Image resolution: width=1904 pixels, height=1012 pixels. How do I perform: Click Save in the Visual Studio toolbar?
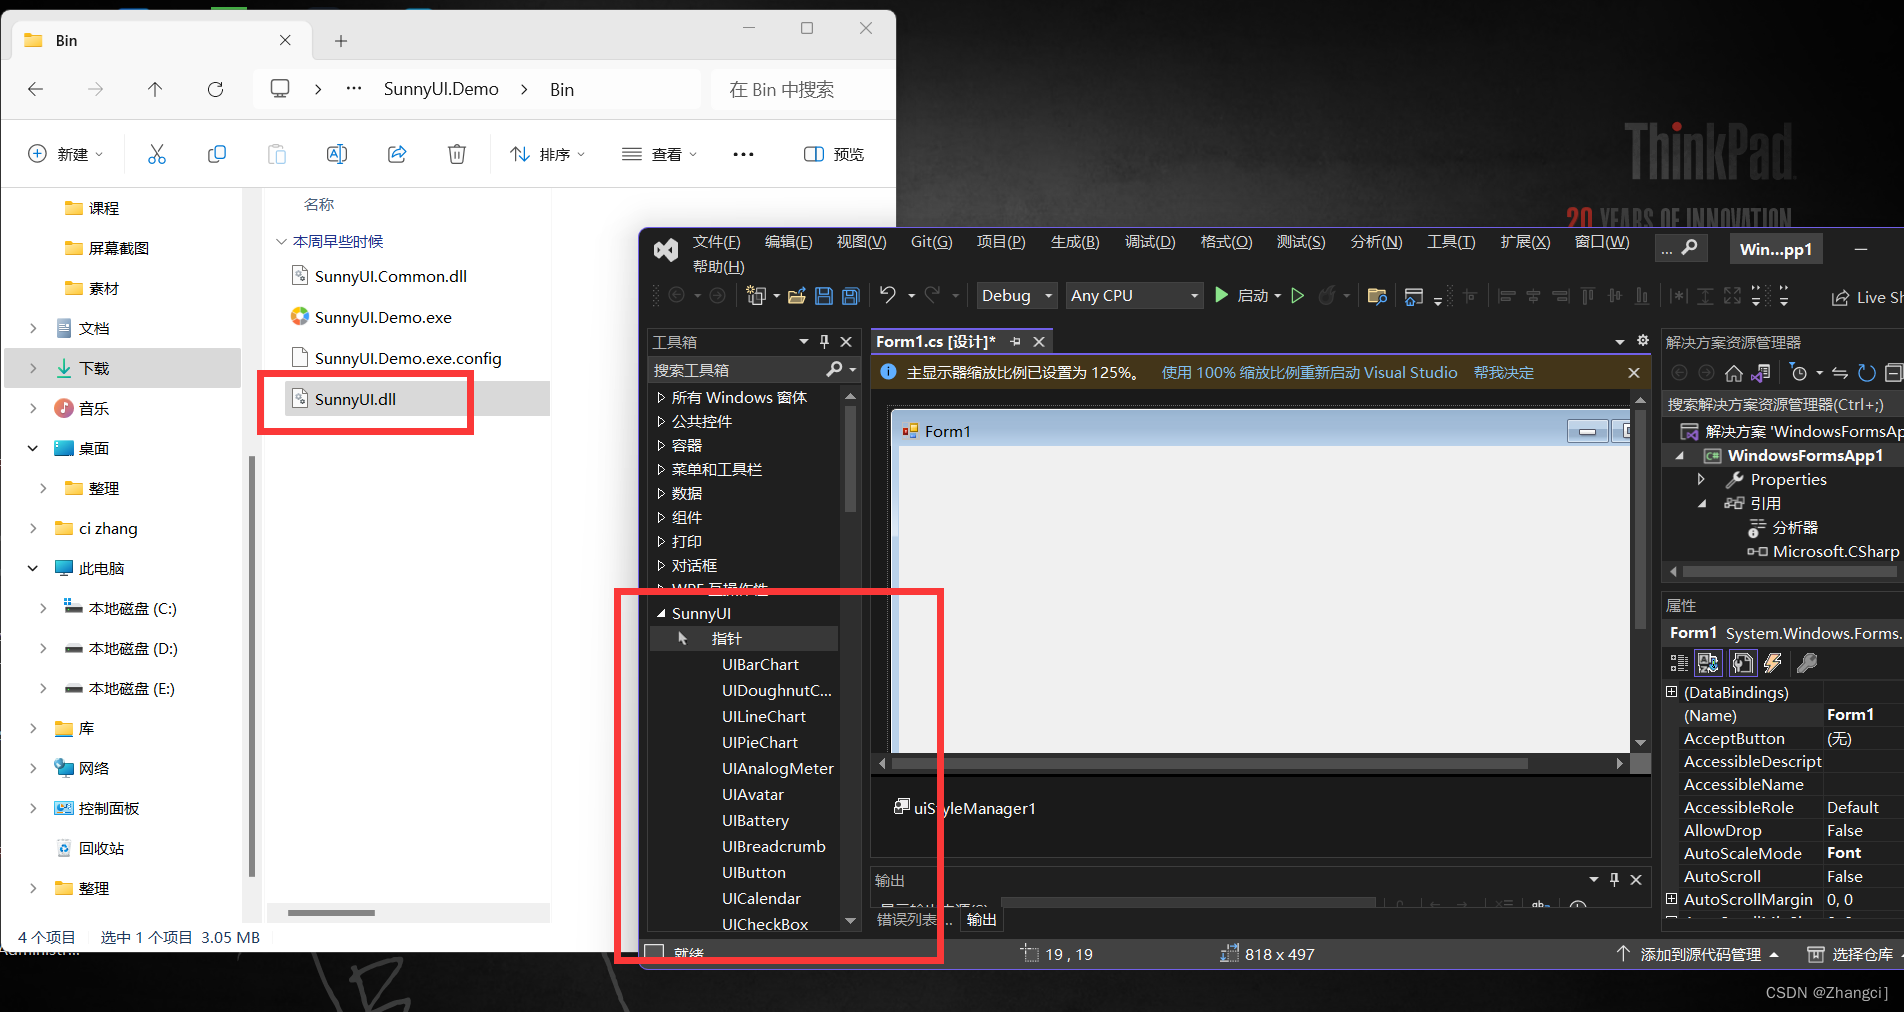tap(824, 296)
